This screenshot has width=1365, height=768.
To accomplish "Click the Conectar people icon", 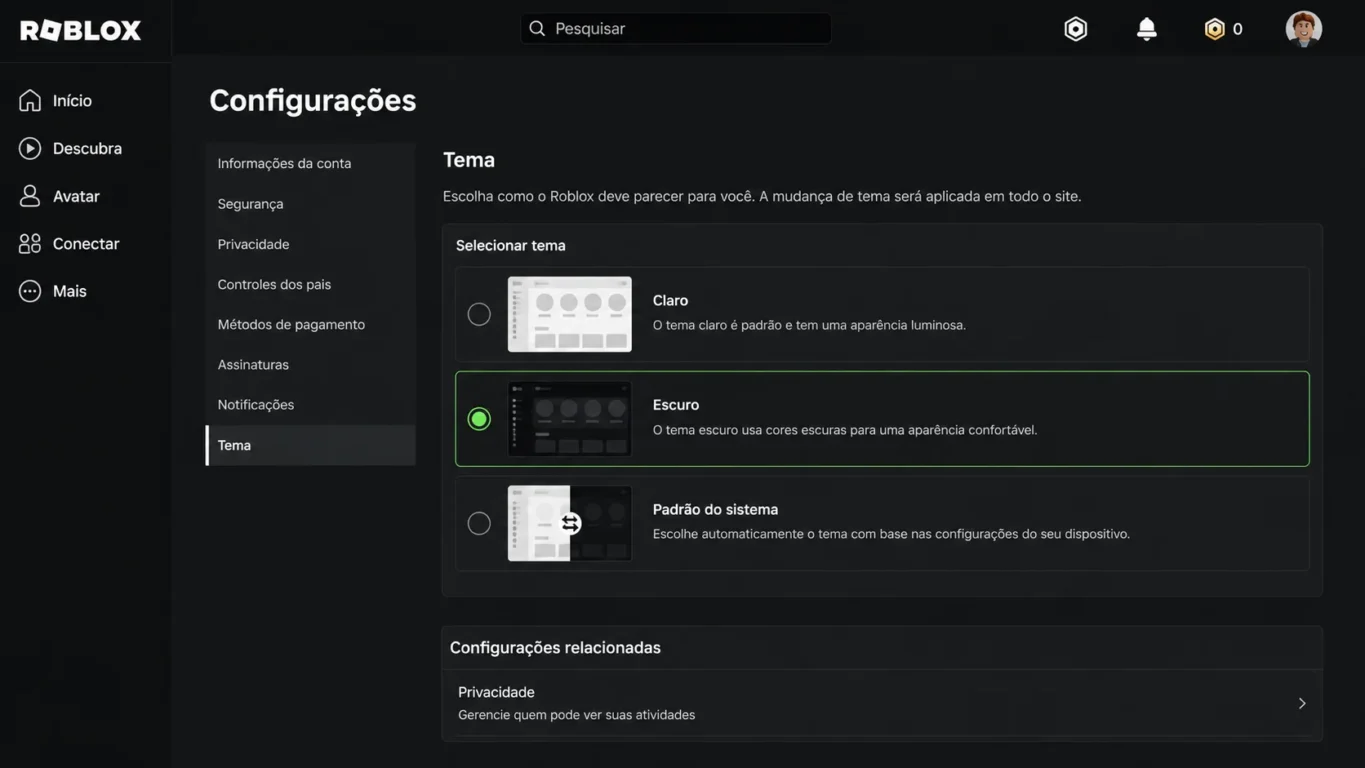I will click(x=30, y=243).
